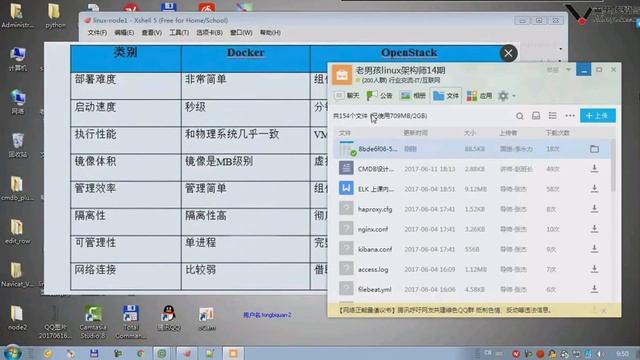Download nginx.conf using its download icon
This screenshot has height=360, width=640.
point(594,228)
